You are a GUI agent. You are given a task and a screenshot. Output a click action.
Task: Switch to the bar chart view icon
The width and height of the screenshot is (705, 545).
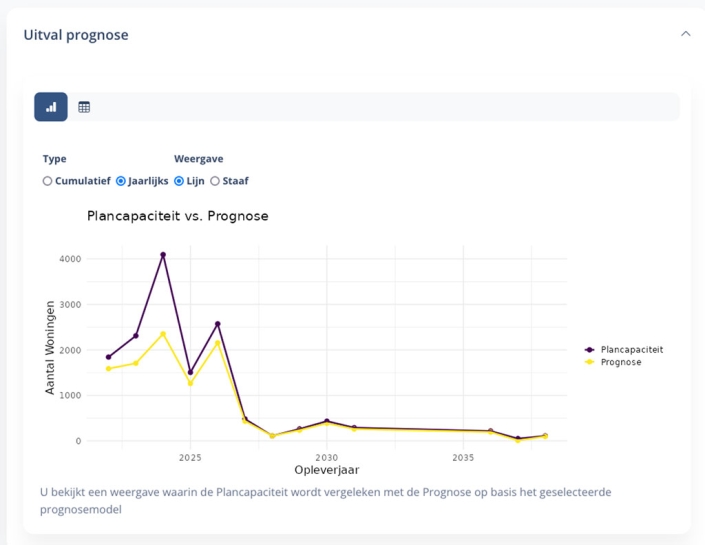pos(51,107)
